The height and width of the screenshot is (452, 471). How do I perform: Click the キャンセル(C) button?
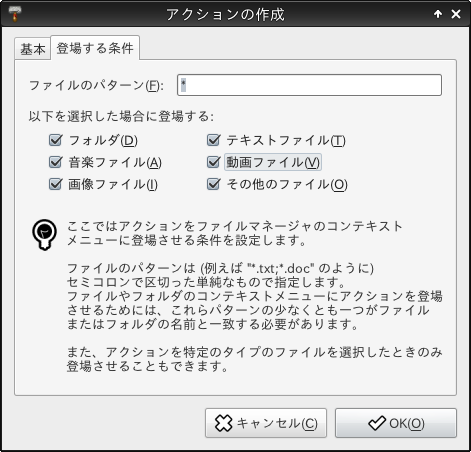tap(266, 423)
